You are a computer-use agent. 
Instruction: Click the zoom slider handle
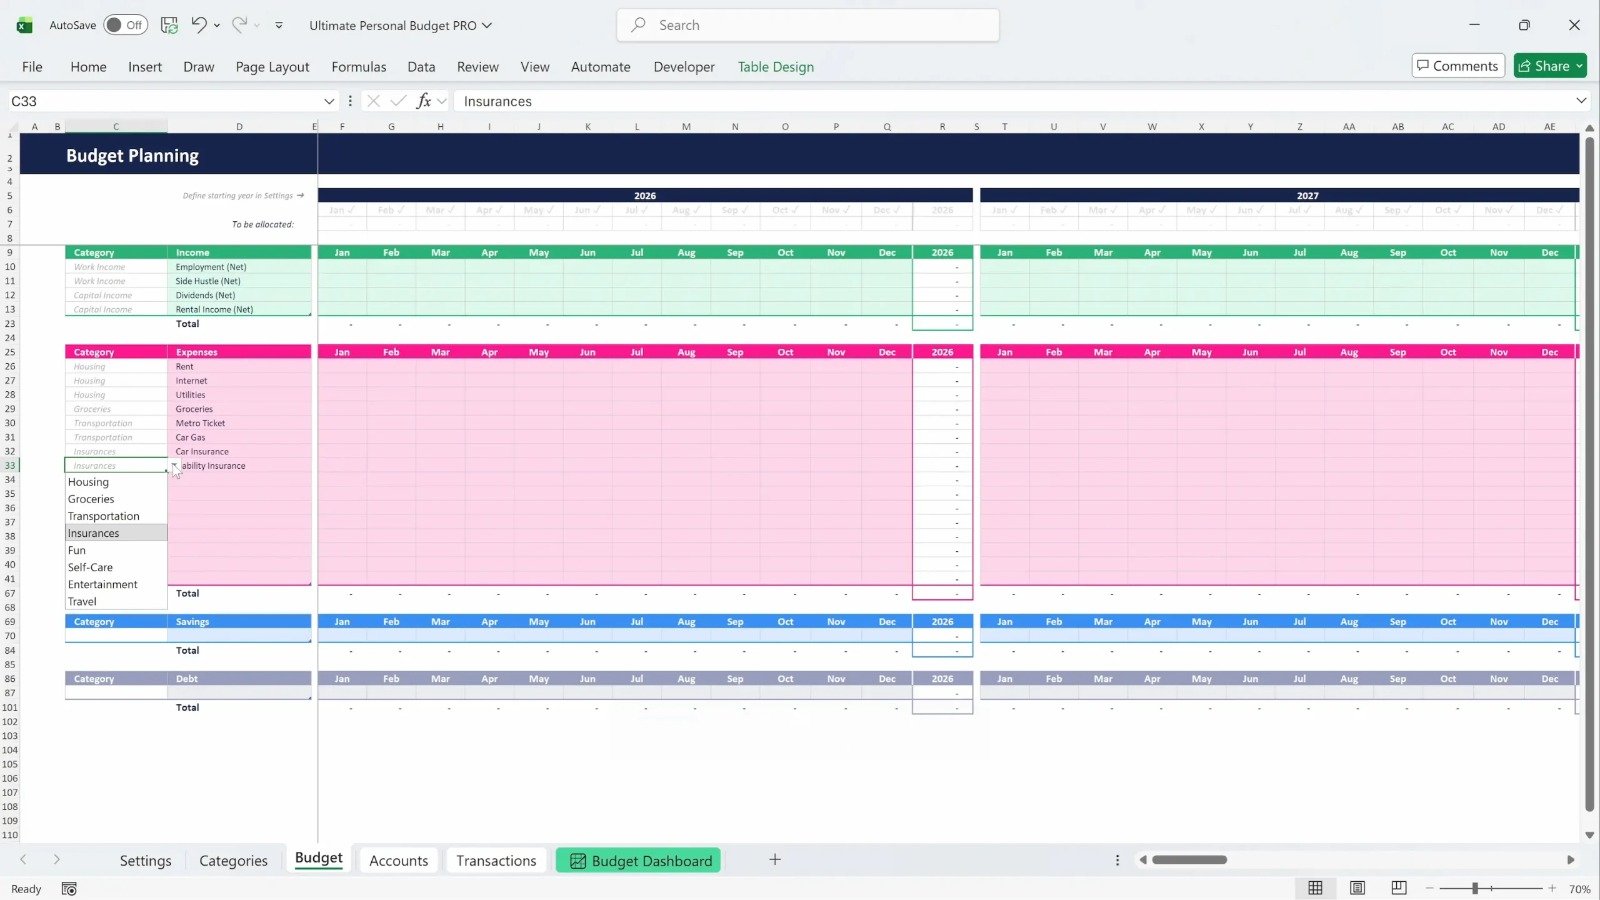(1475, 888)
